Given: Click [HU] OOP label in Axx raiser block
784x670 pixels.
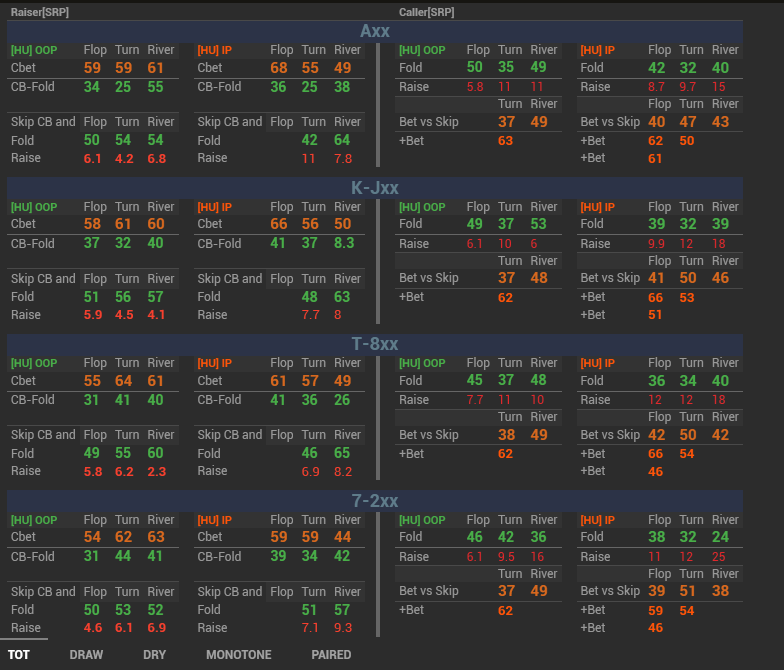Looking at the screenshot, I should tap(34, 50).
